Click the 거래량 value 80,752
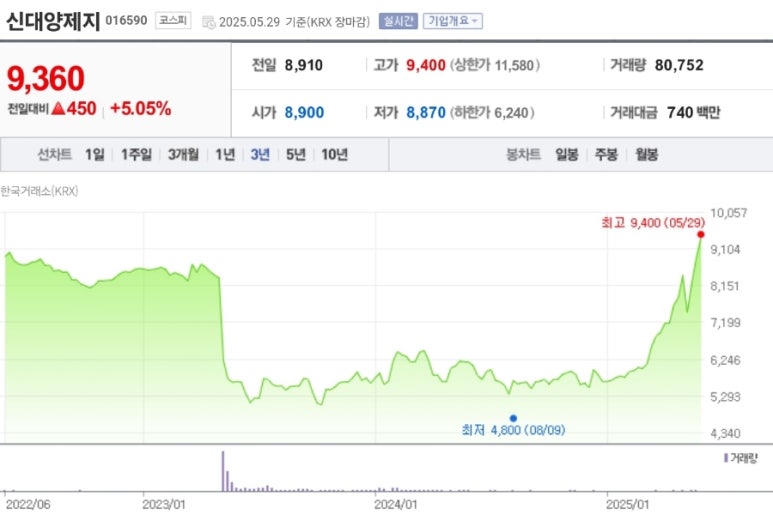Viewport: 773px width, 527px height. [679, 65]
